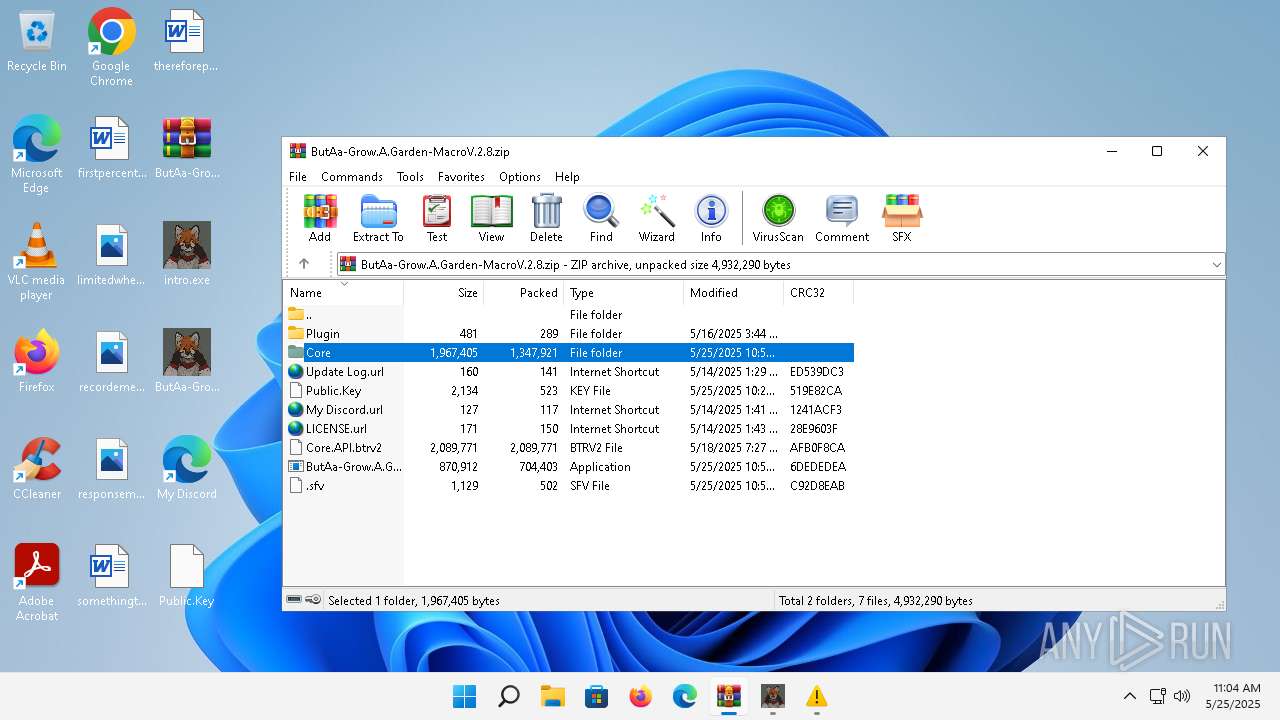Select the Core folder row

[569, 353]
